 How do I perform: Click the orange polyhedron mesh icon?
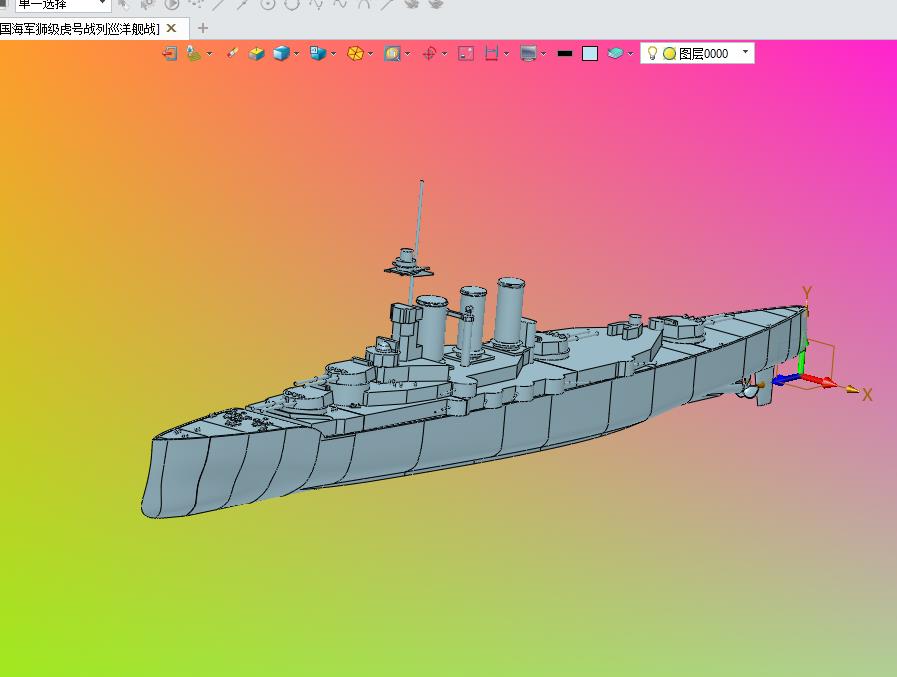point(355,54)
